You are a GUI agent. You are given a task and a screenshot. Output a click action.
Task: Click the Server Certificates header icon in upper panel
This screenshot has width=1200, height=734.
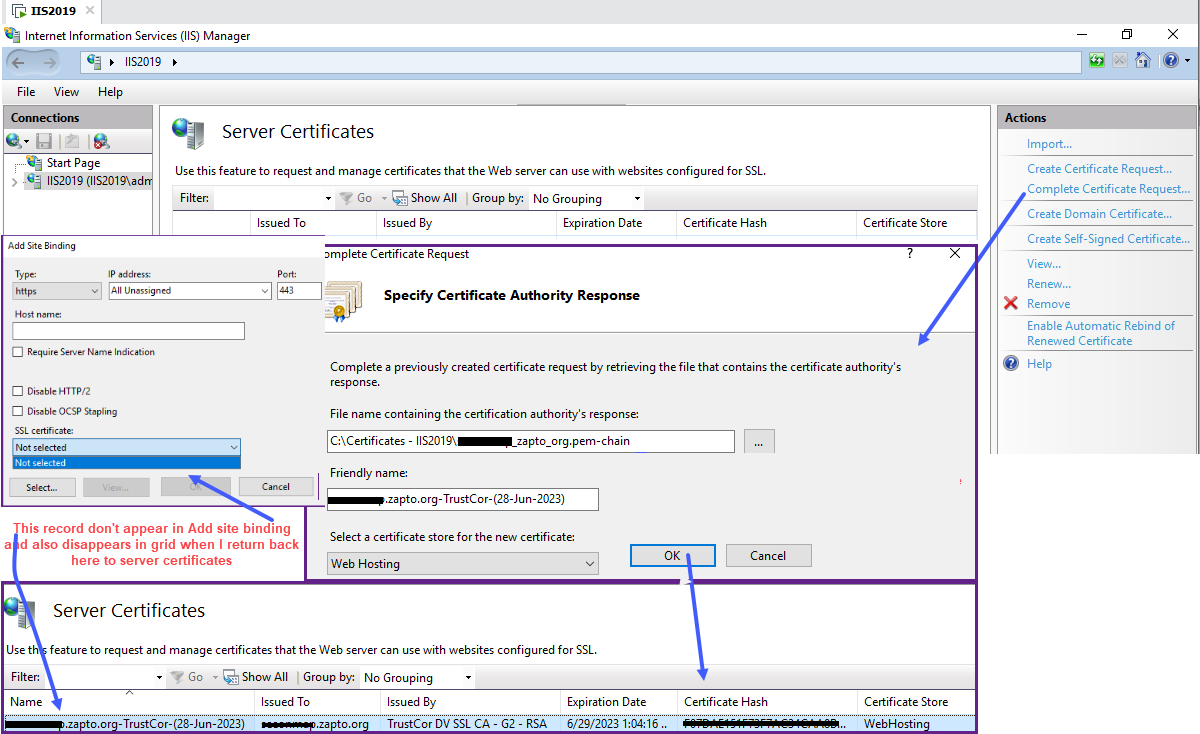pos(189,132)
